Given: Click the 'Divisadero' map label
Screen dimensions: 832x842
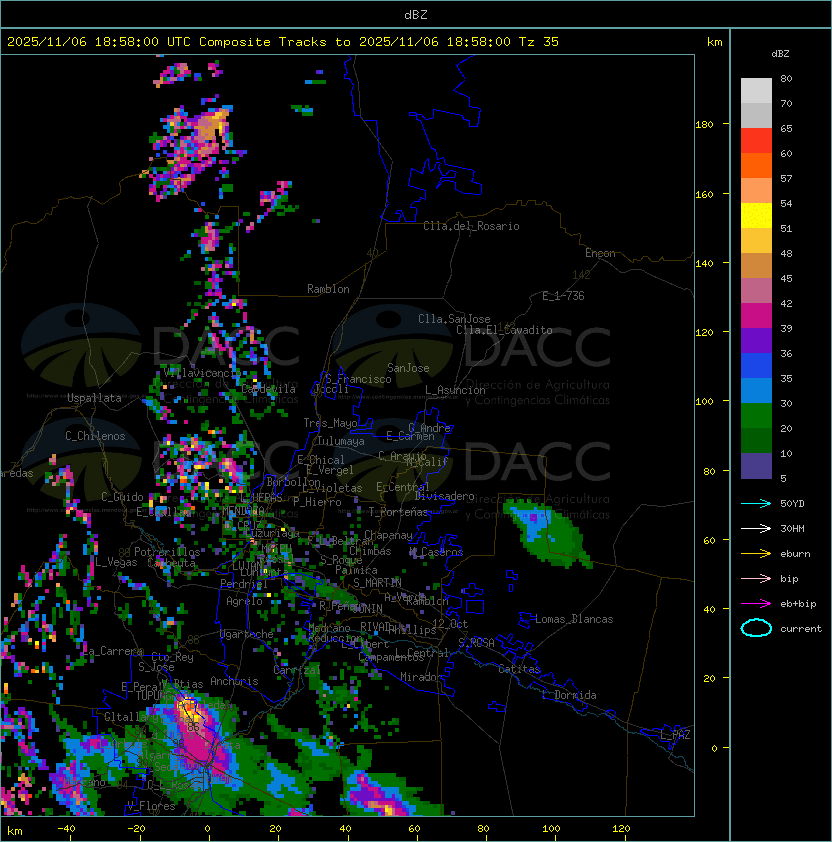Looking at the screenshot, I should (445, 496).
